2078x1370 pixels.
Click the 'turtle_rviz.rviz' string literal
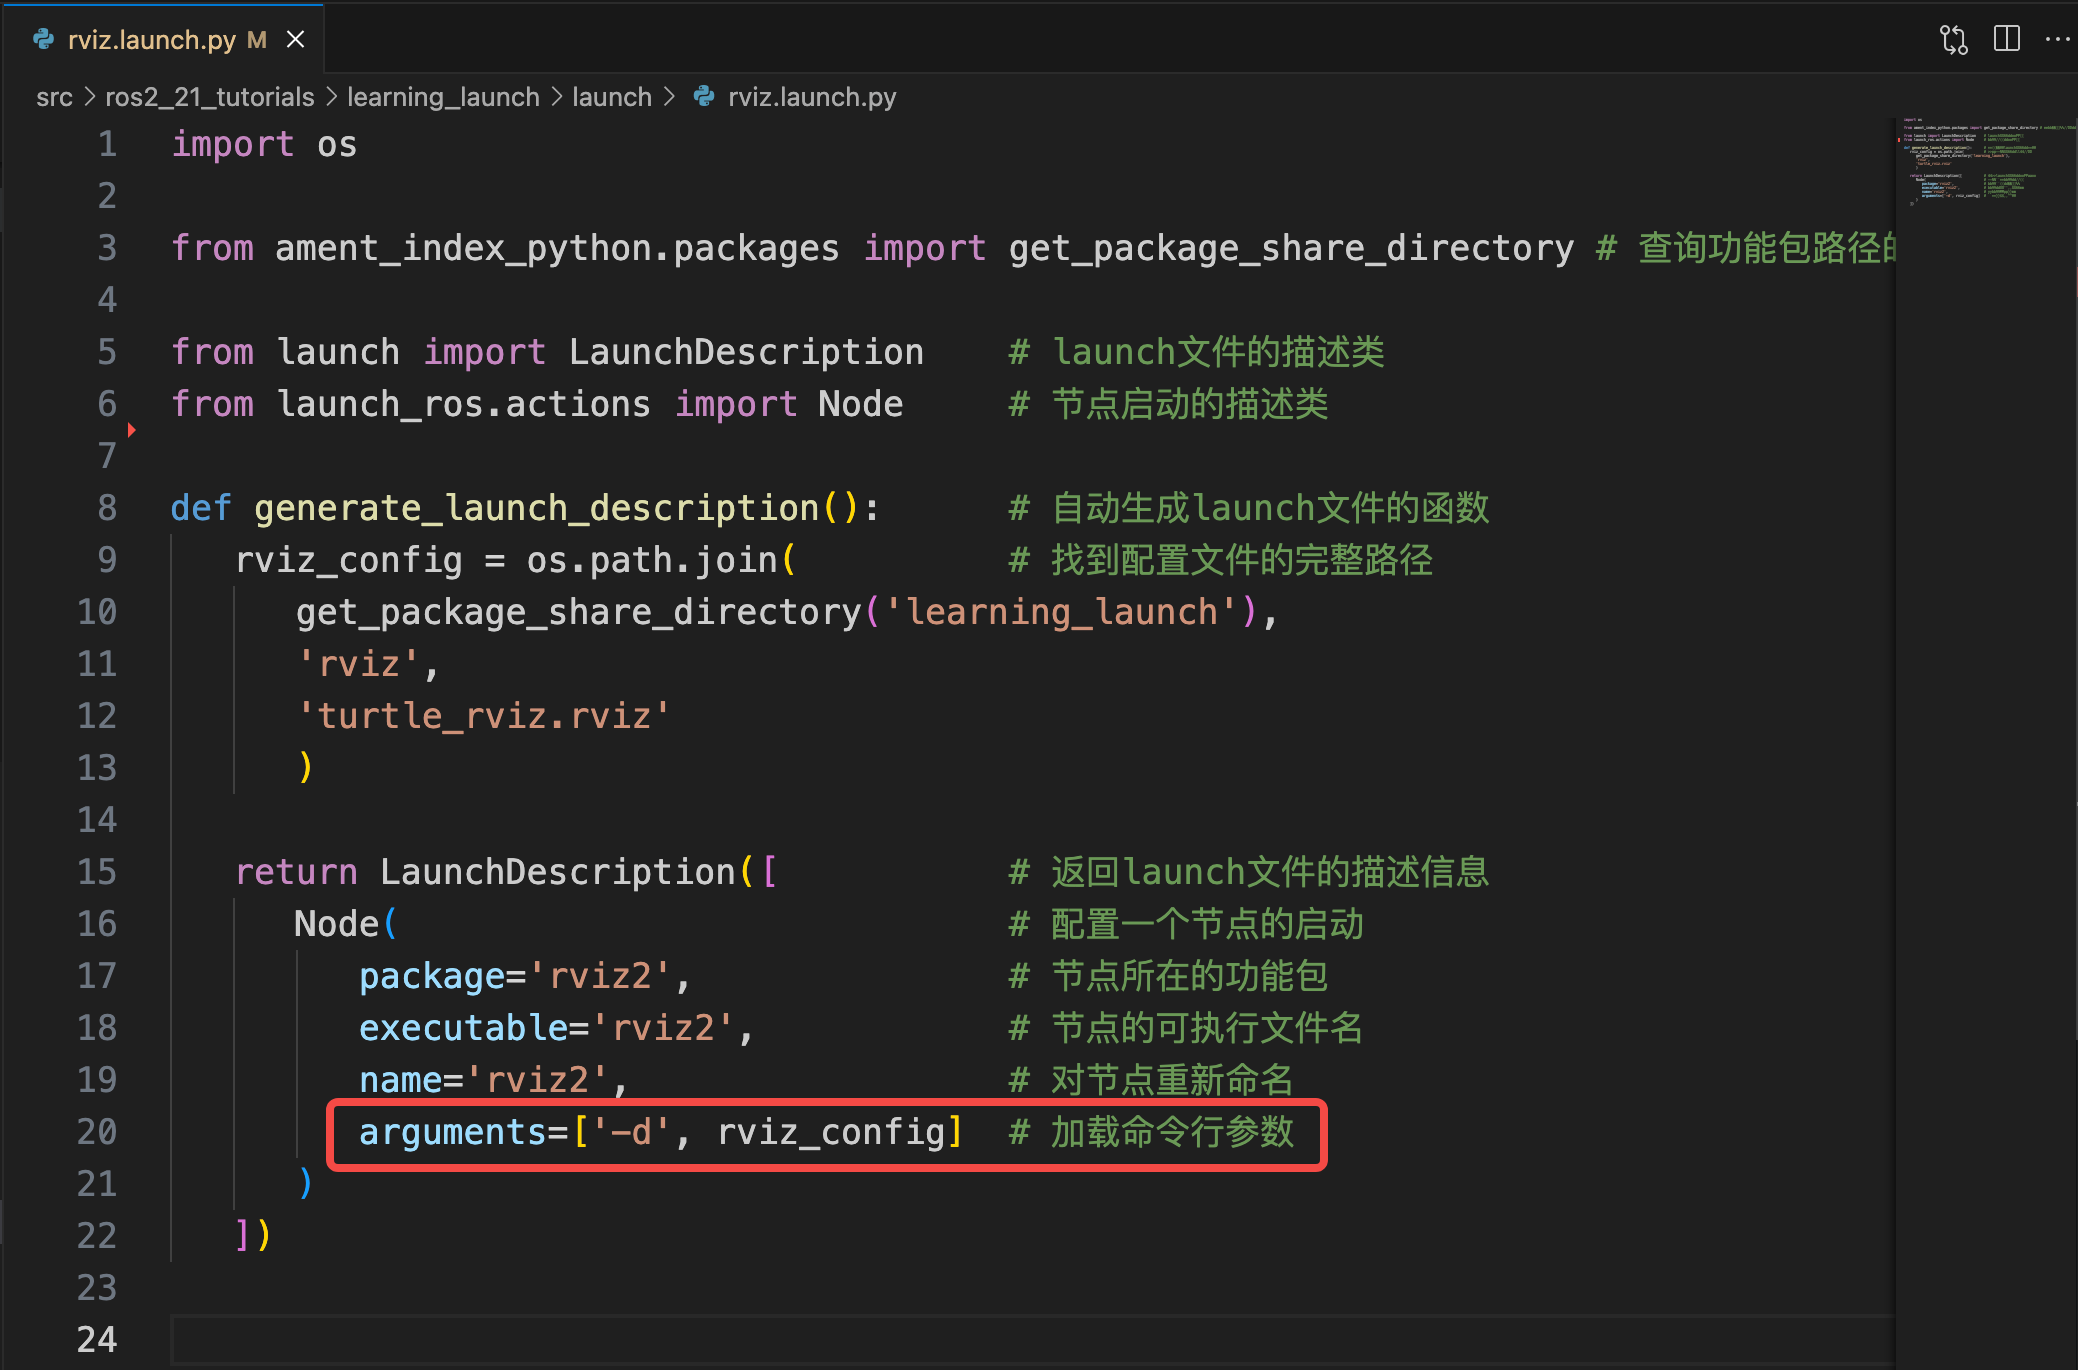click(x=484, y=716)
